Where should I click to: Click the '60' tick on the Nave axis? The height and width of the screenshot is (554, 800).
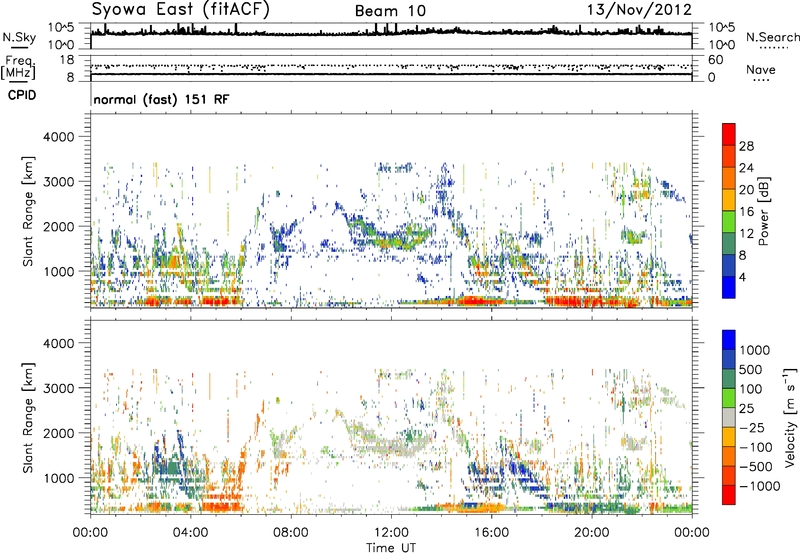click(716, 60)
